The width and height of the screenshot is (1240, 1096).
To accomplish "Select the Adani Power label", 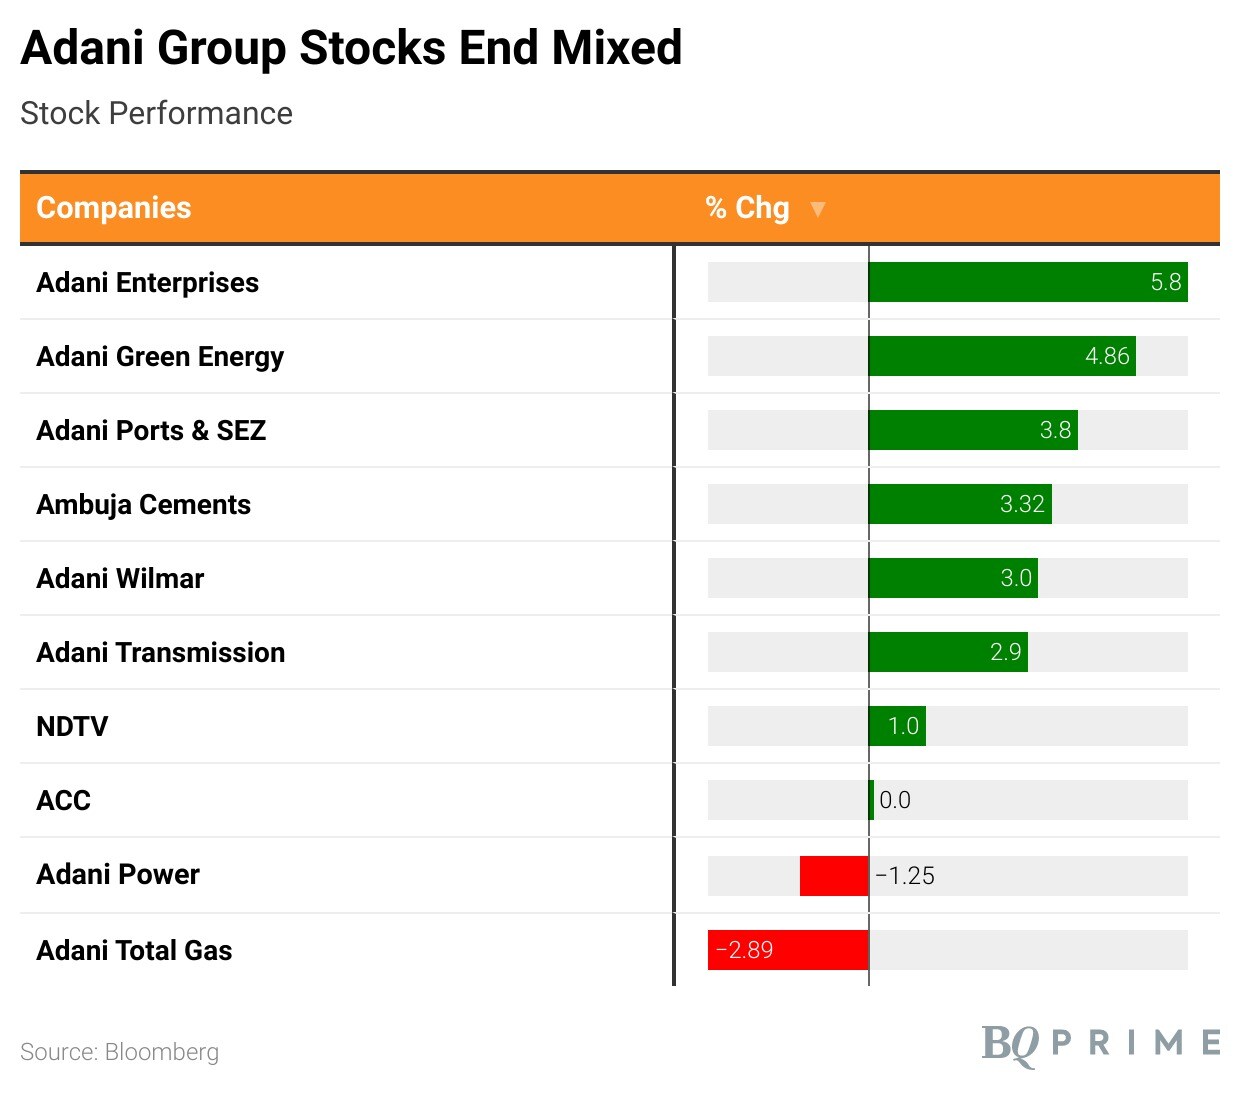I will pyautogui.click(x=118, y=875).
